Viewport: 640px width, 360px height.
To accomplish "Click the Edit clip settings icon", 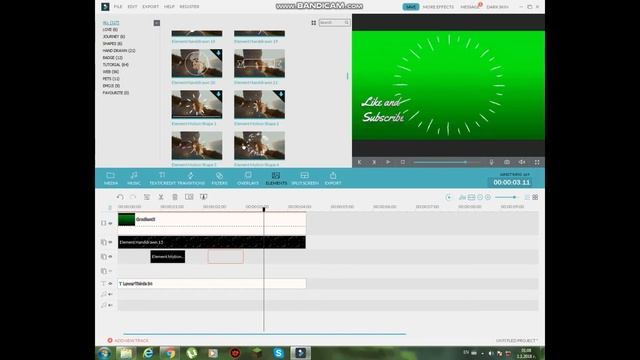I will 147,197.
